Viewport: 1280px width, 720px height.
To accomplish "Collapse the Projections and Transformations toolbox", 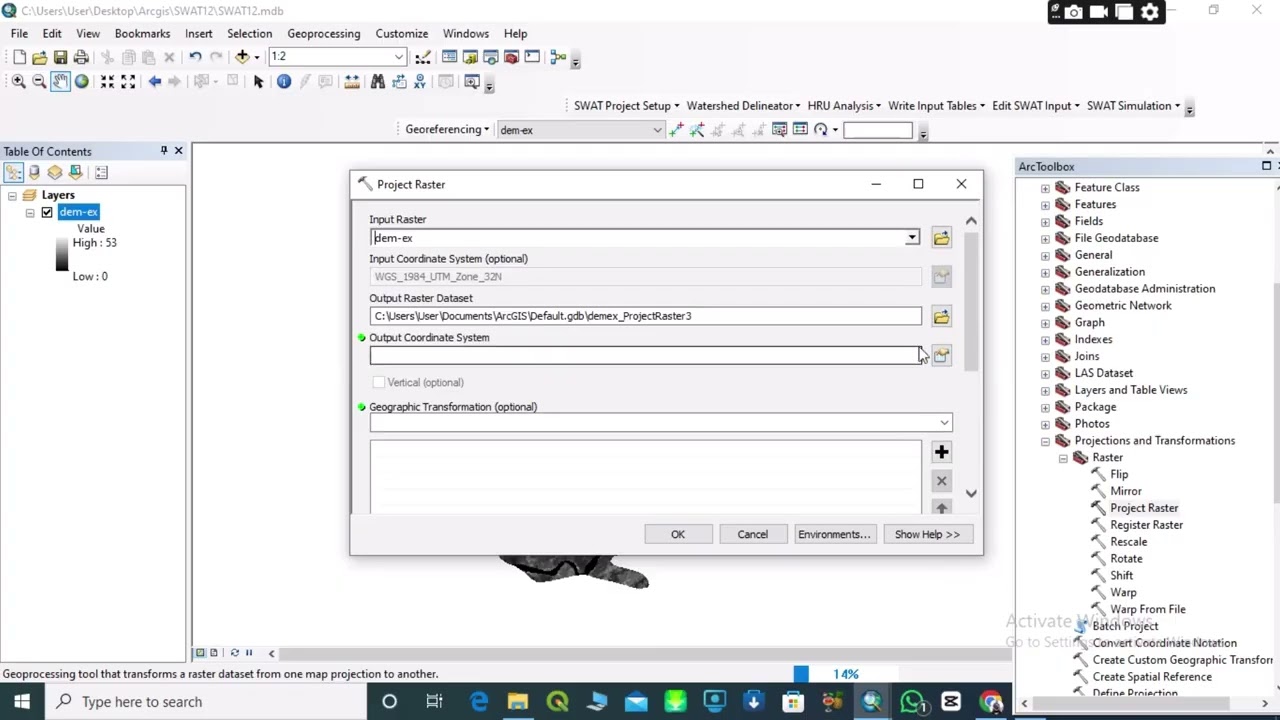I will pos(1045,441).
